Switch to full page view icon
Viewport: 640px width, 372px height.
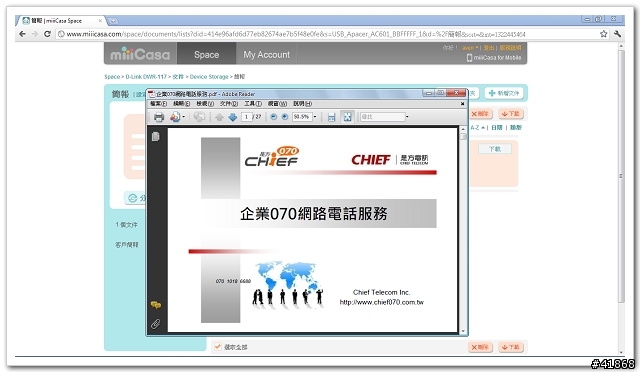pos(347,117)
